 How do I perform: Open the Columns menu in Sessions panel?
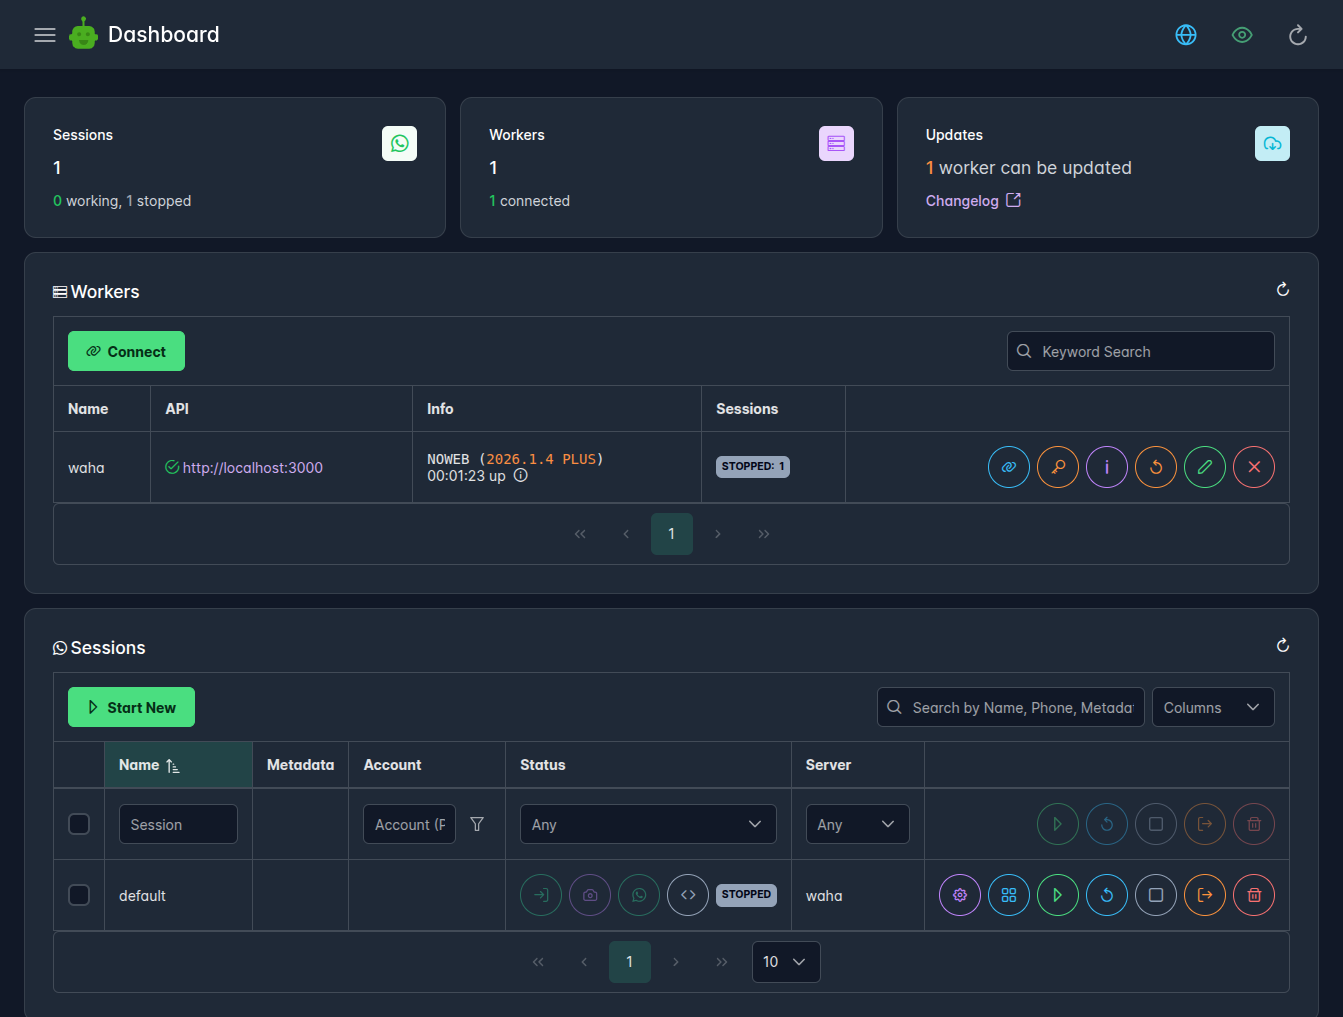(x=1213, y=707)
